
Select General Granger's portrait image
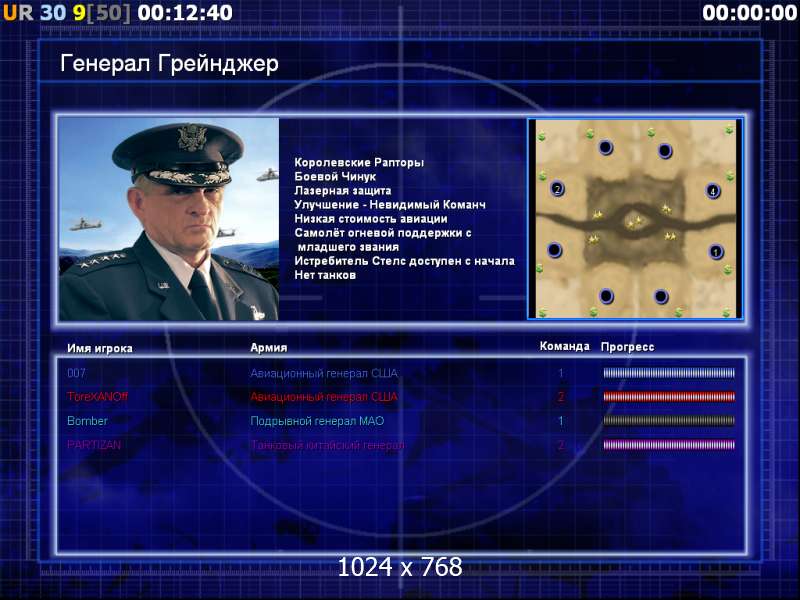[169, 219]
